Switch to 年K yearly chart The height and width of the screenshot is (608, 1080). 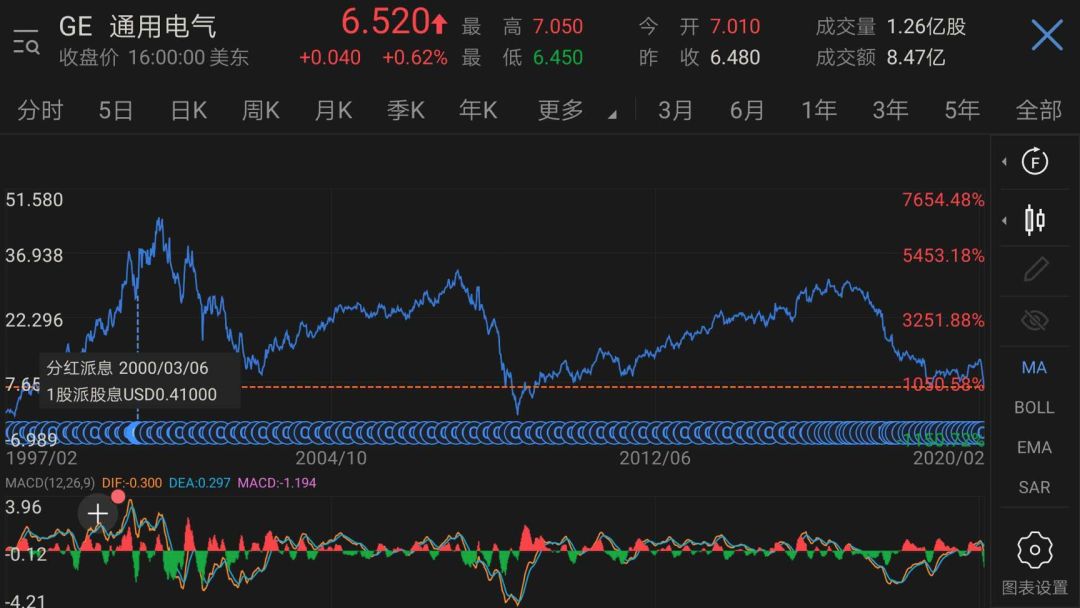477,110
